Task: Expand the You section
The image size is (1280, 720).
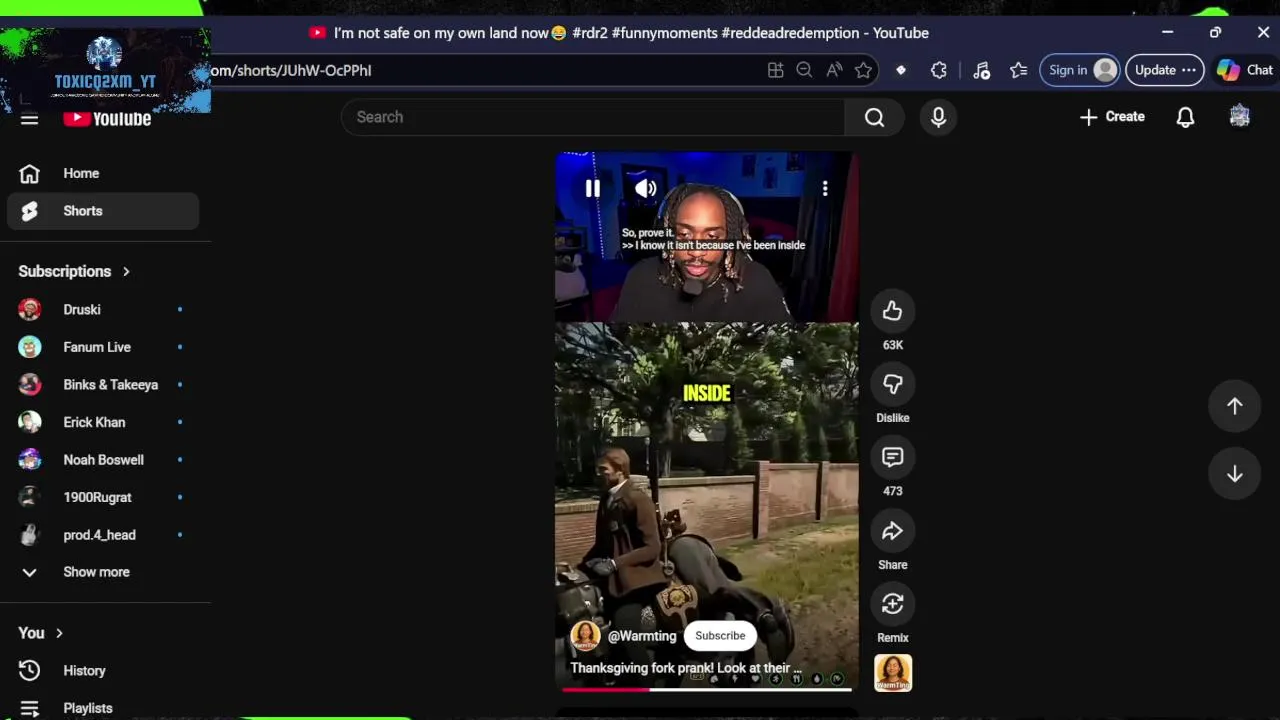Action: tap(41, 633)
